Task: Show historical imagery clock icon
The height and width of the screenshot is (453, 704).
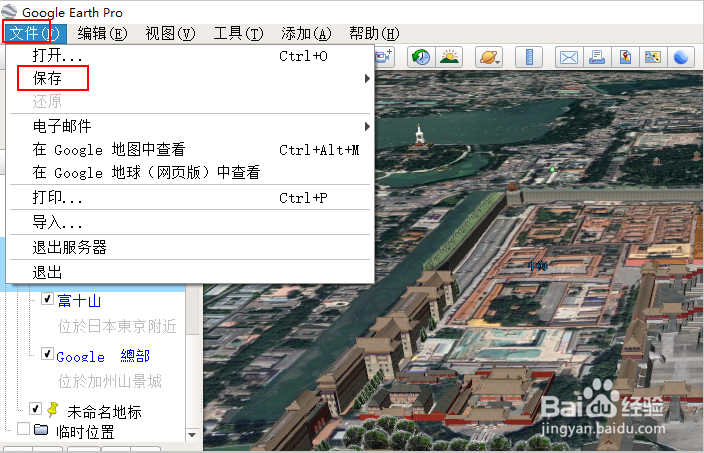Action: 421,57
